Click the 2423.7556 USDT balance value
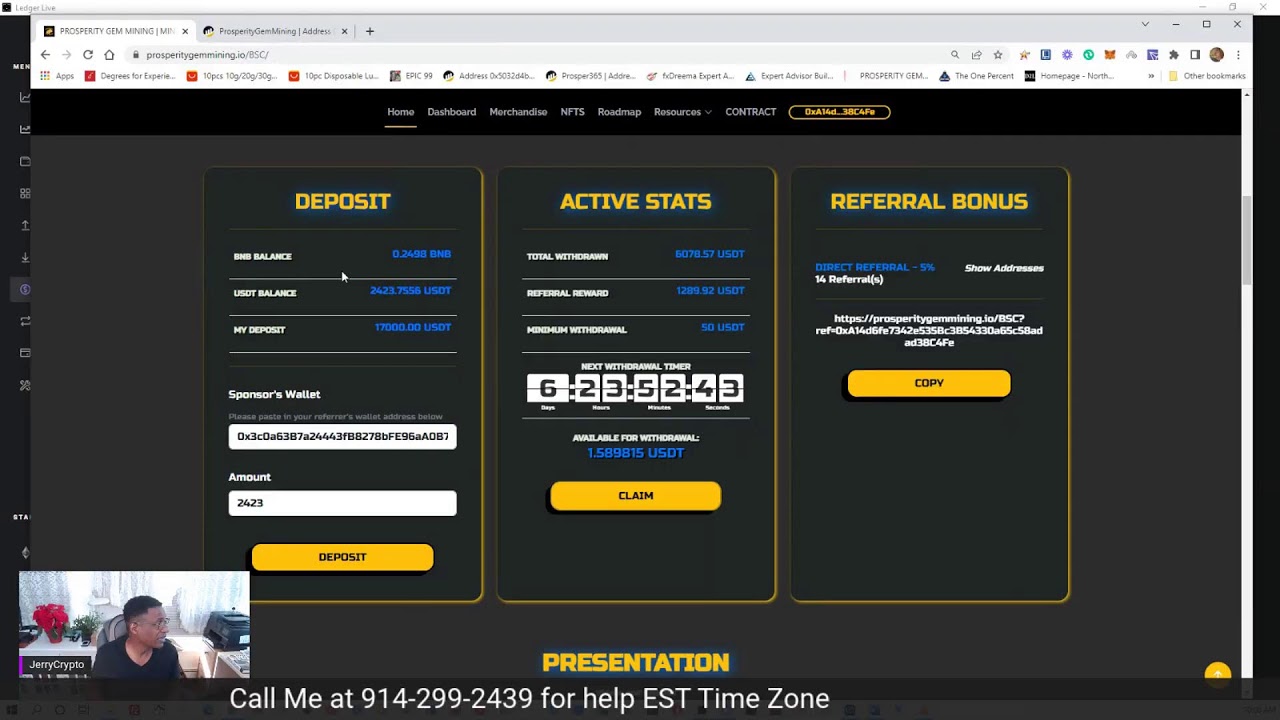 click(x=410, y=291)
